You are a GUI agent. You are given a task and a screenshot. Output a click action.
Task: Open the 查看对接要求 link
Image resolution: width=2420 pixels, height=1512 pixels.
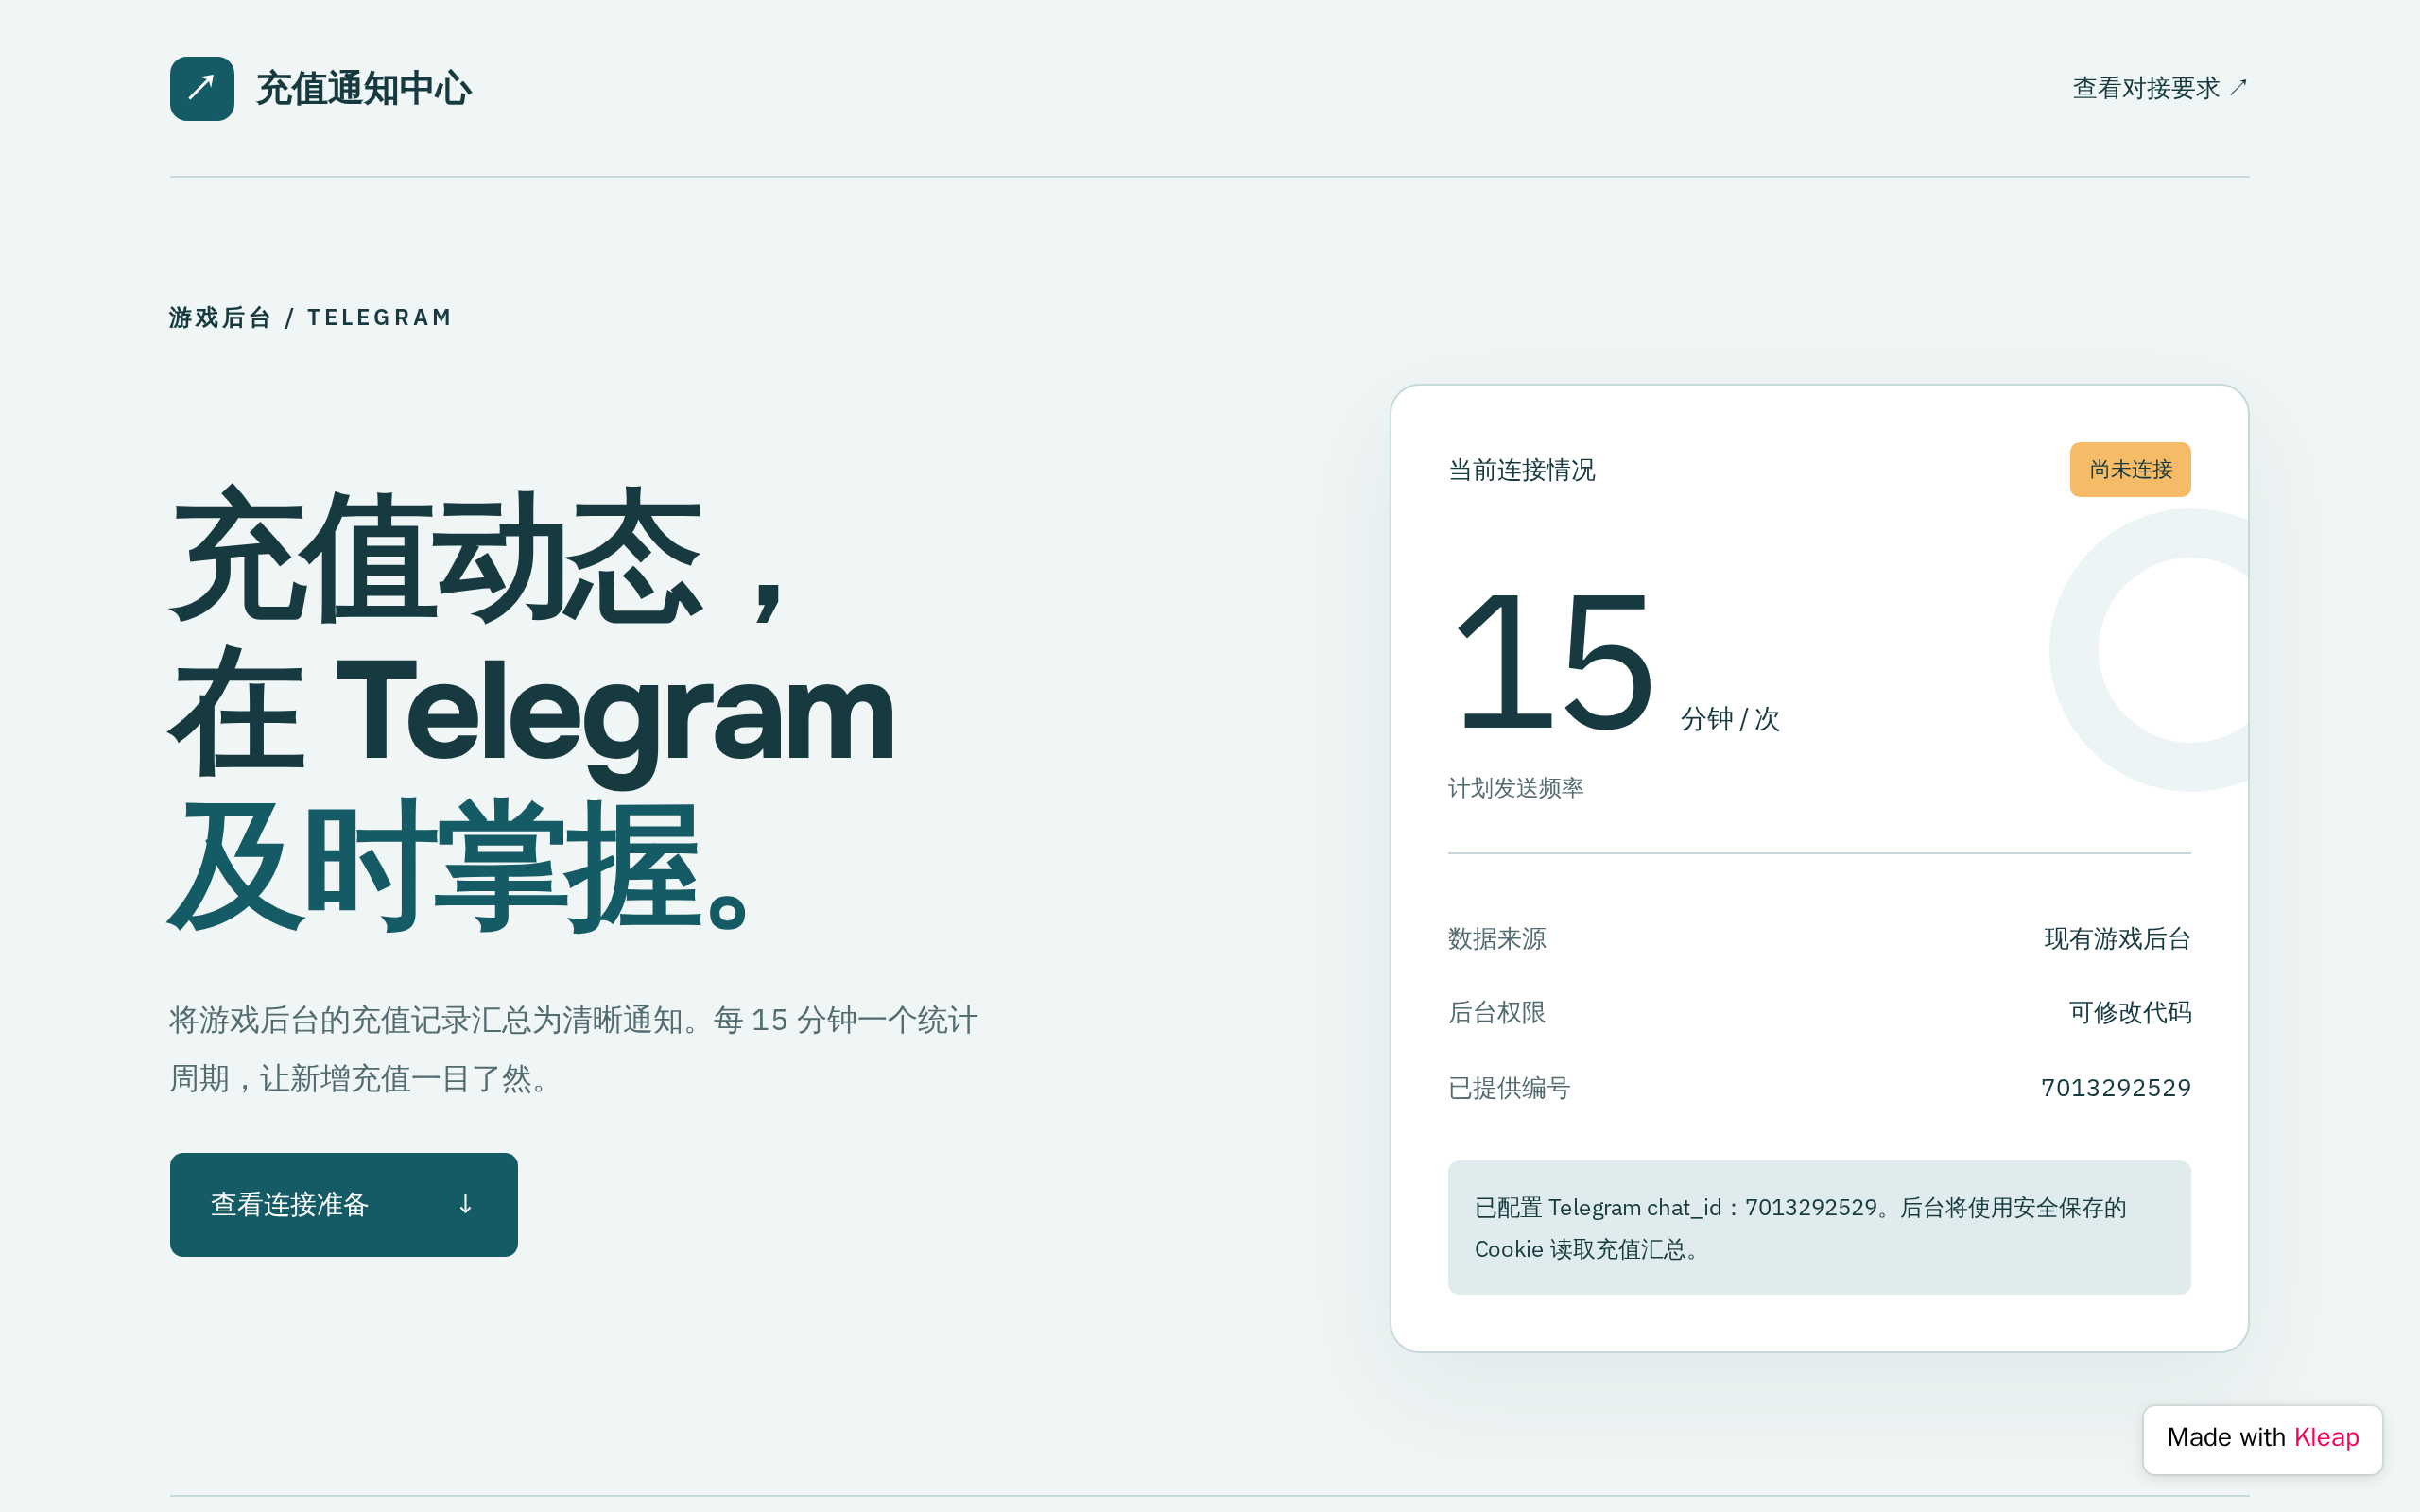coord(2160,89)
